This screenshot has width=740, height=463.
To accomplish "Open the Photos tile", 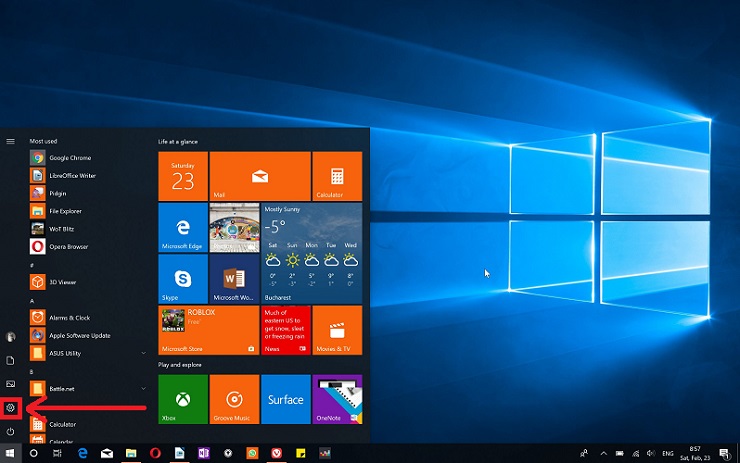I will click(235, 227).
